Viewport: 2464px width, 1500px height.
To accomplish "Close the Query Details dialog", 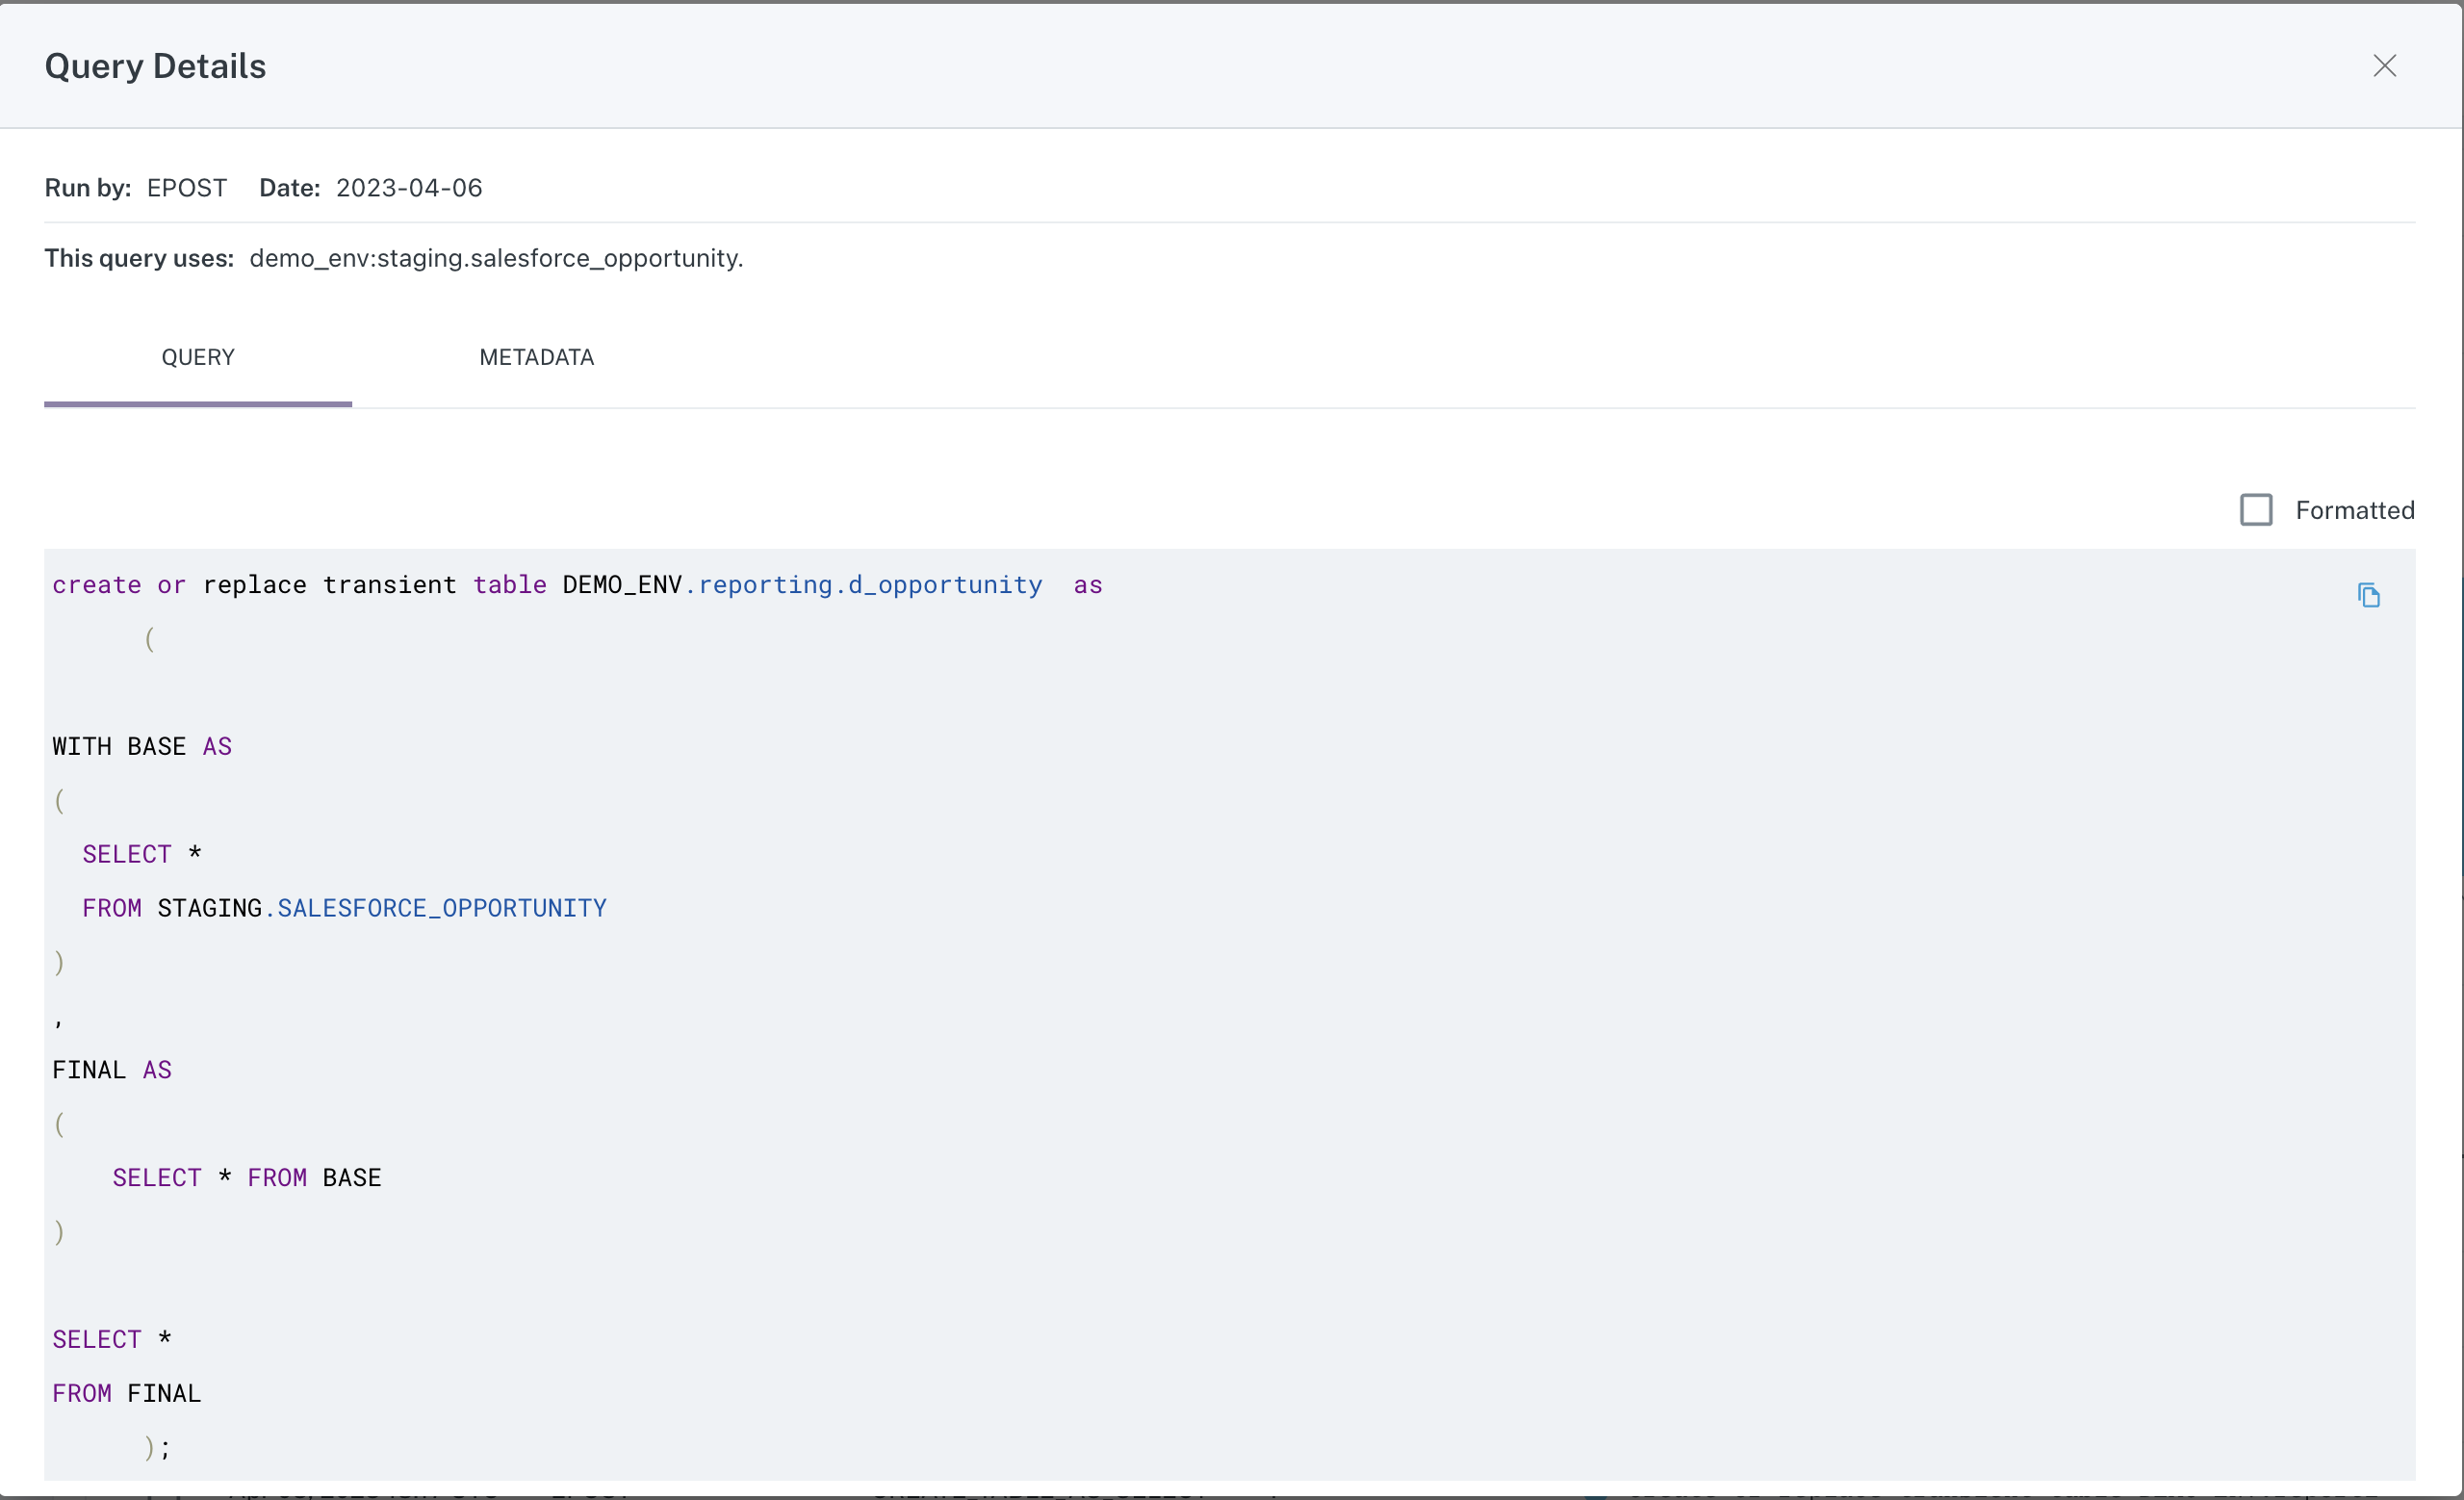I will coord(2384,66).
